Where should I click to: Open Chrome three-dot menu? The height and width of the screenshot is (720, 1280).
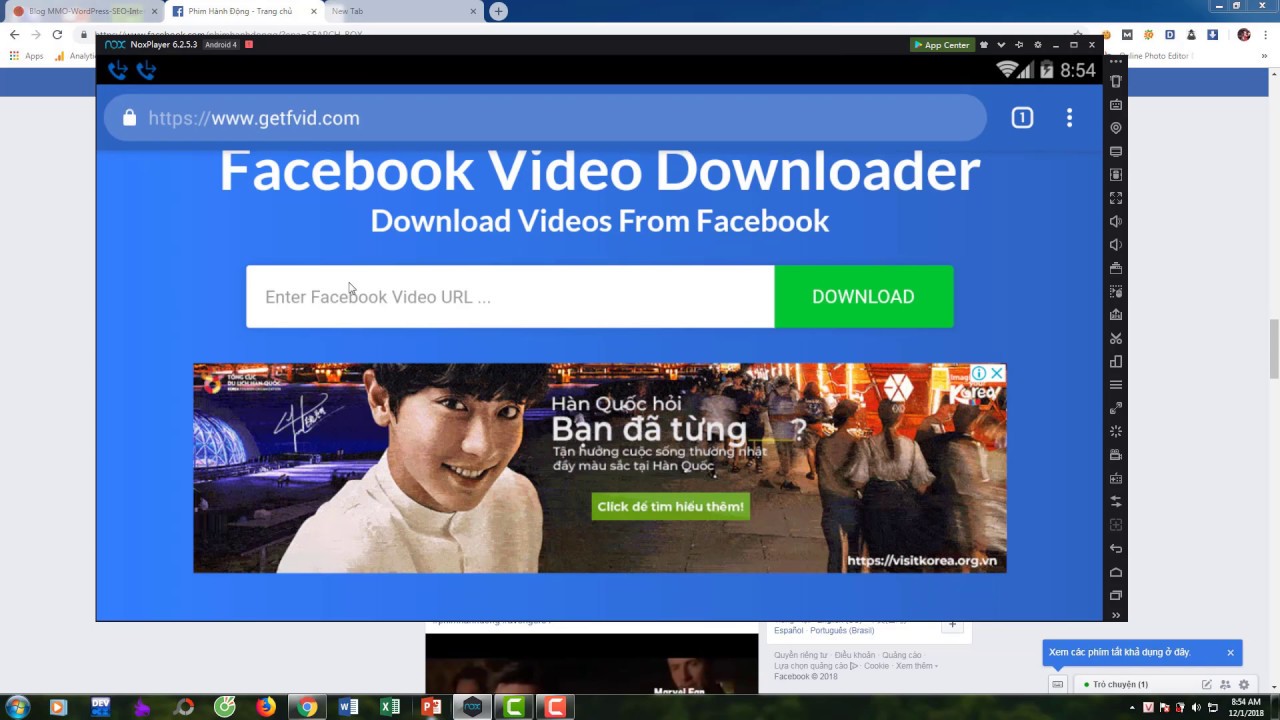[x=1265, y=34]
